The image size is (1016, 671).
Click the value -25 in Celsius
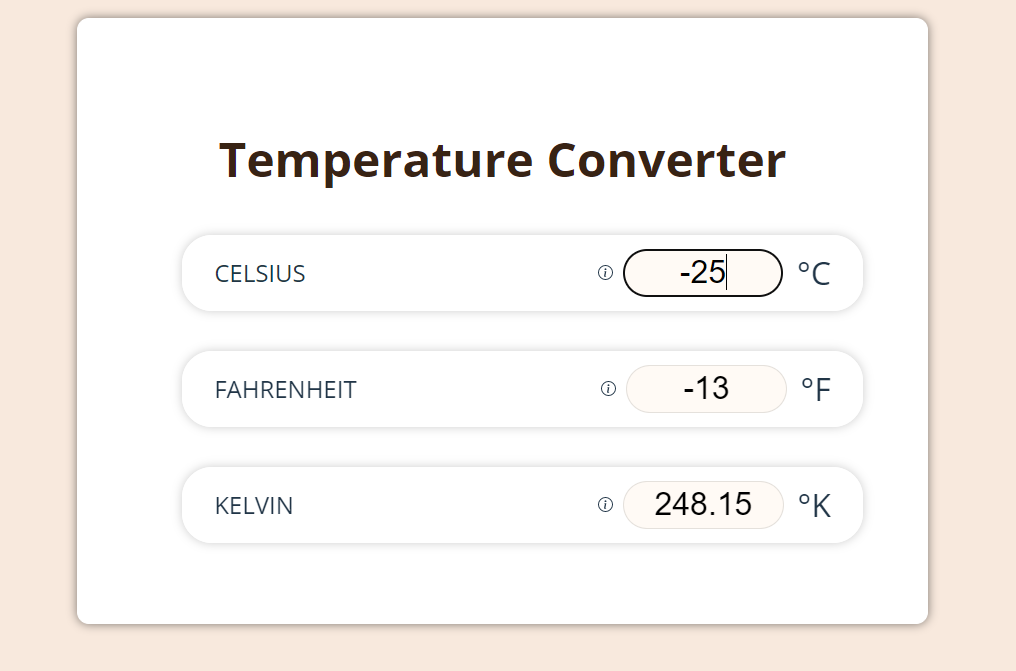[x=699, y=271]
